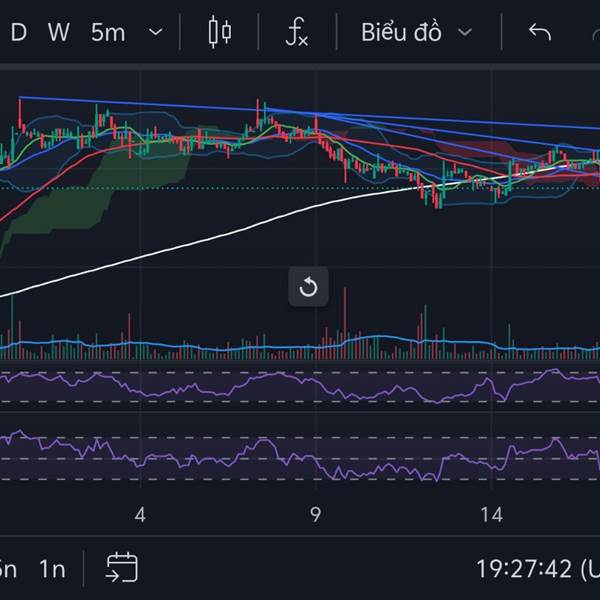Open the go-to-date calendar icon
This screenshot has height=600, width=600.
[122, 567]
